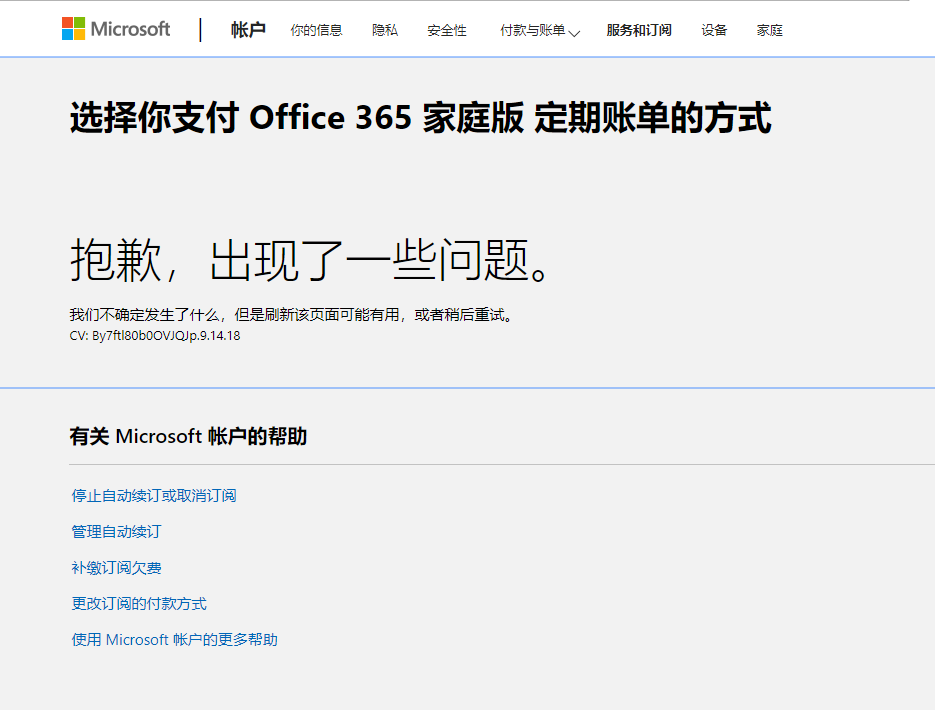
Task: Open 更改订阅的付款方式 help link
Action: [139, 603]
